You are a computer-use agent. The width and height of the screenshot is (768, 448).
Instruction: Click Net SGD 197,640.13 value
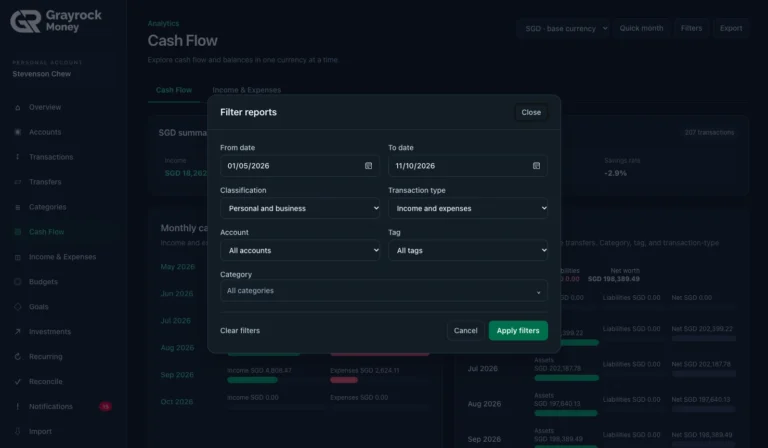tap(701, 400)
